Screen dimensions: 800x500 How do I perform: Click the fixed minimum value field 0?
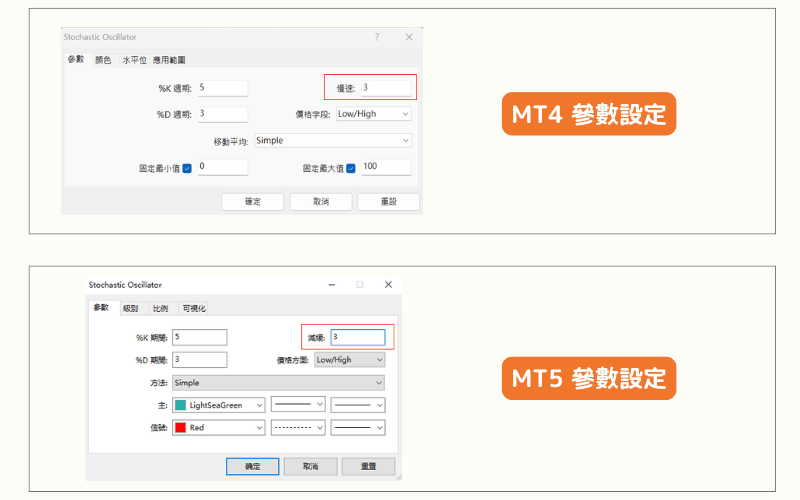[x=223, y=167]
